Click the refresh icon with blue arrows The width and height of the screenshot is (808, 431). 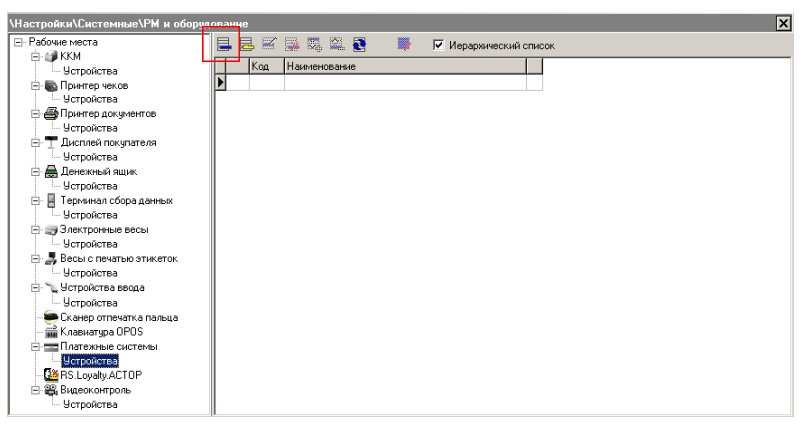point(359,45)
